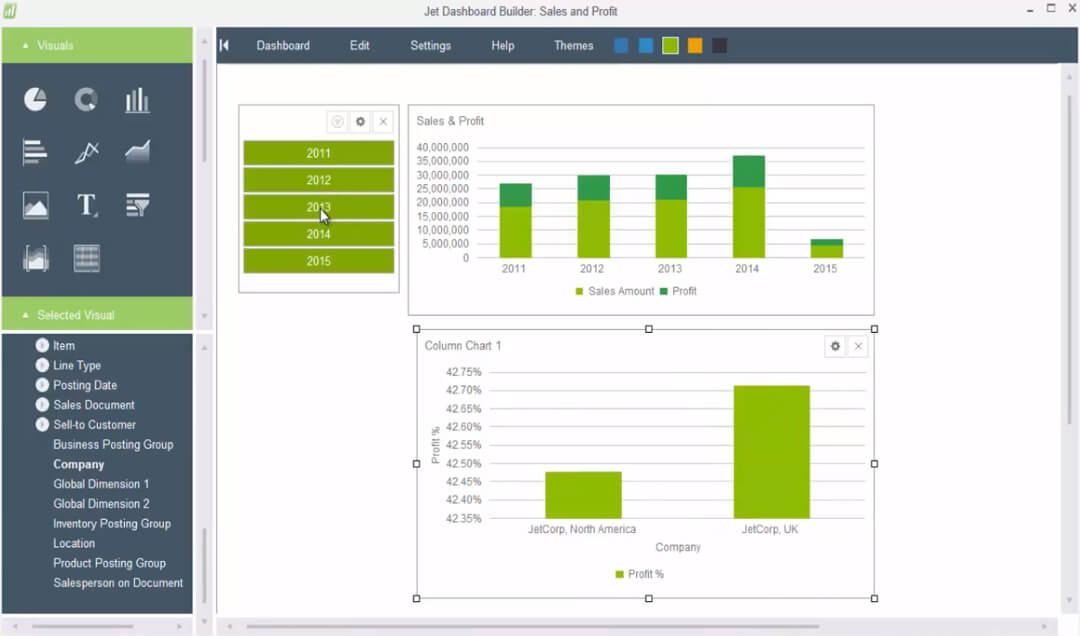Viewport: 1080px width, 636px height.
Task: Apply the light blue theme swatch
Action: tap(646, 45)
